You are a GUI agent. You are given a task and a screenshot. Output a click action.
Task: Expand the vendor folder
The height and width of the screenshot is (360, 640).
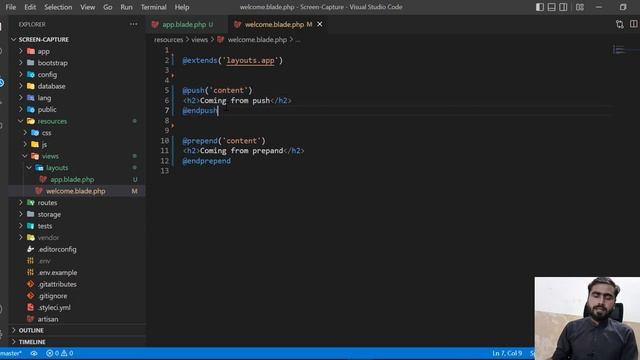pos(21,238)
